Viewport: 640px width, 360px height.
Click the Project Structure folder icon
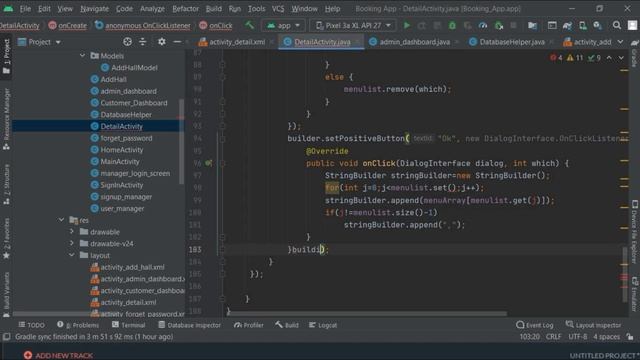(x=532, y=25)
